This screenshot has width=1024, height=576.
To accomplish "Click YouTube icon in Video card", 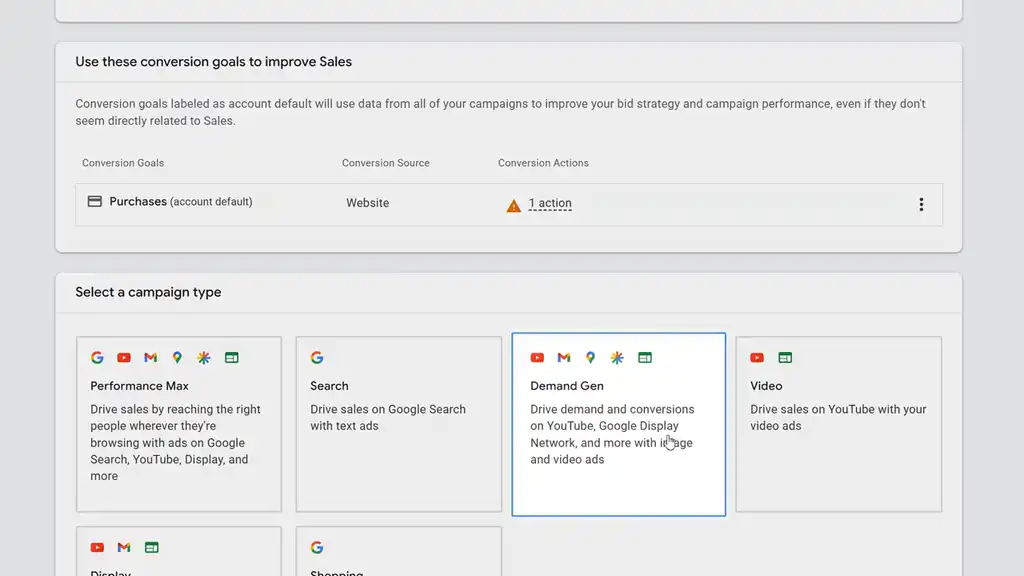I will [757, 357].
